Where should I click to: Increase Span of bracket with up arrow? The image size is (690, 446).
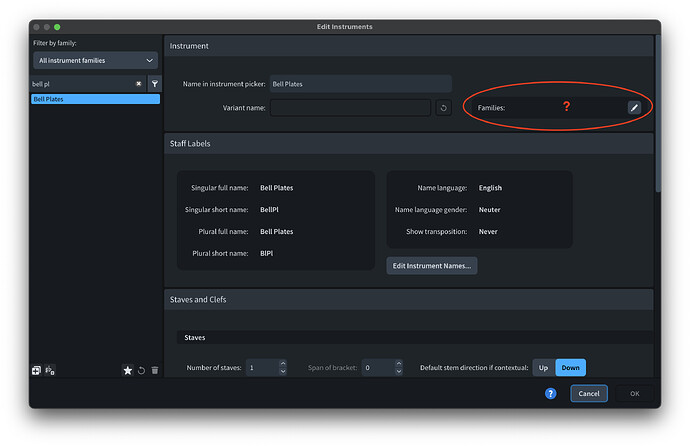click(x=399, y=363)
